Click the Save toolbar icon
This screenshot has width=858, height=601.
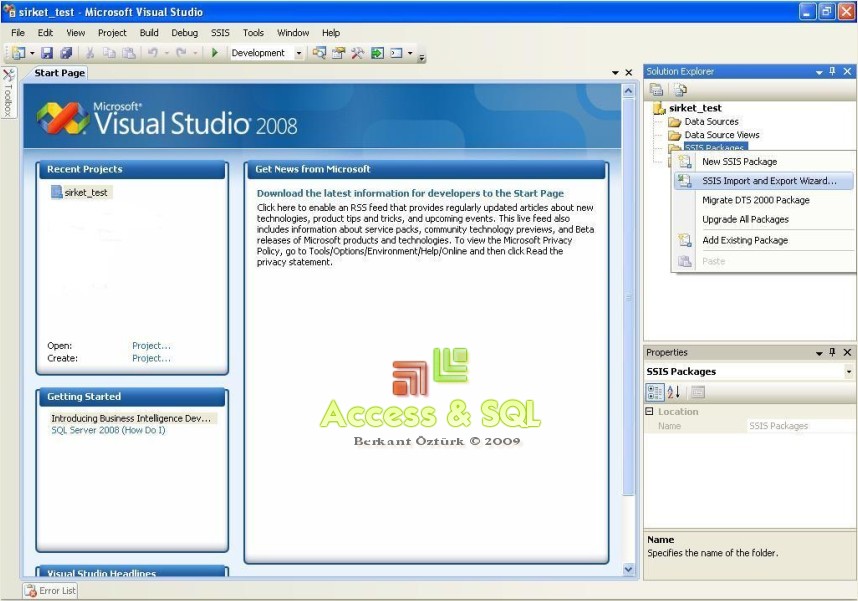pos(47,53)
